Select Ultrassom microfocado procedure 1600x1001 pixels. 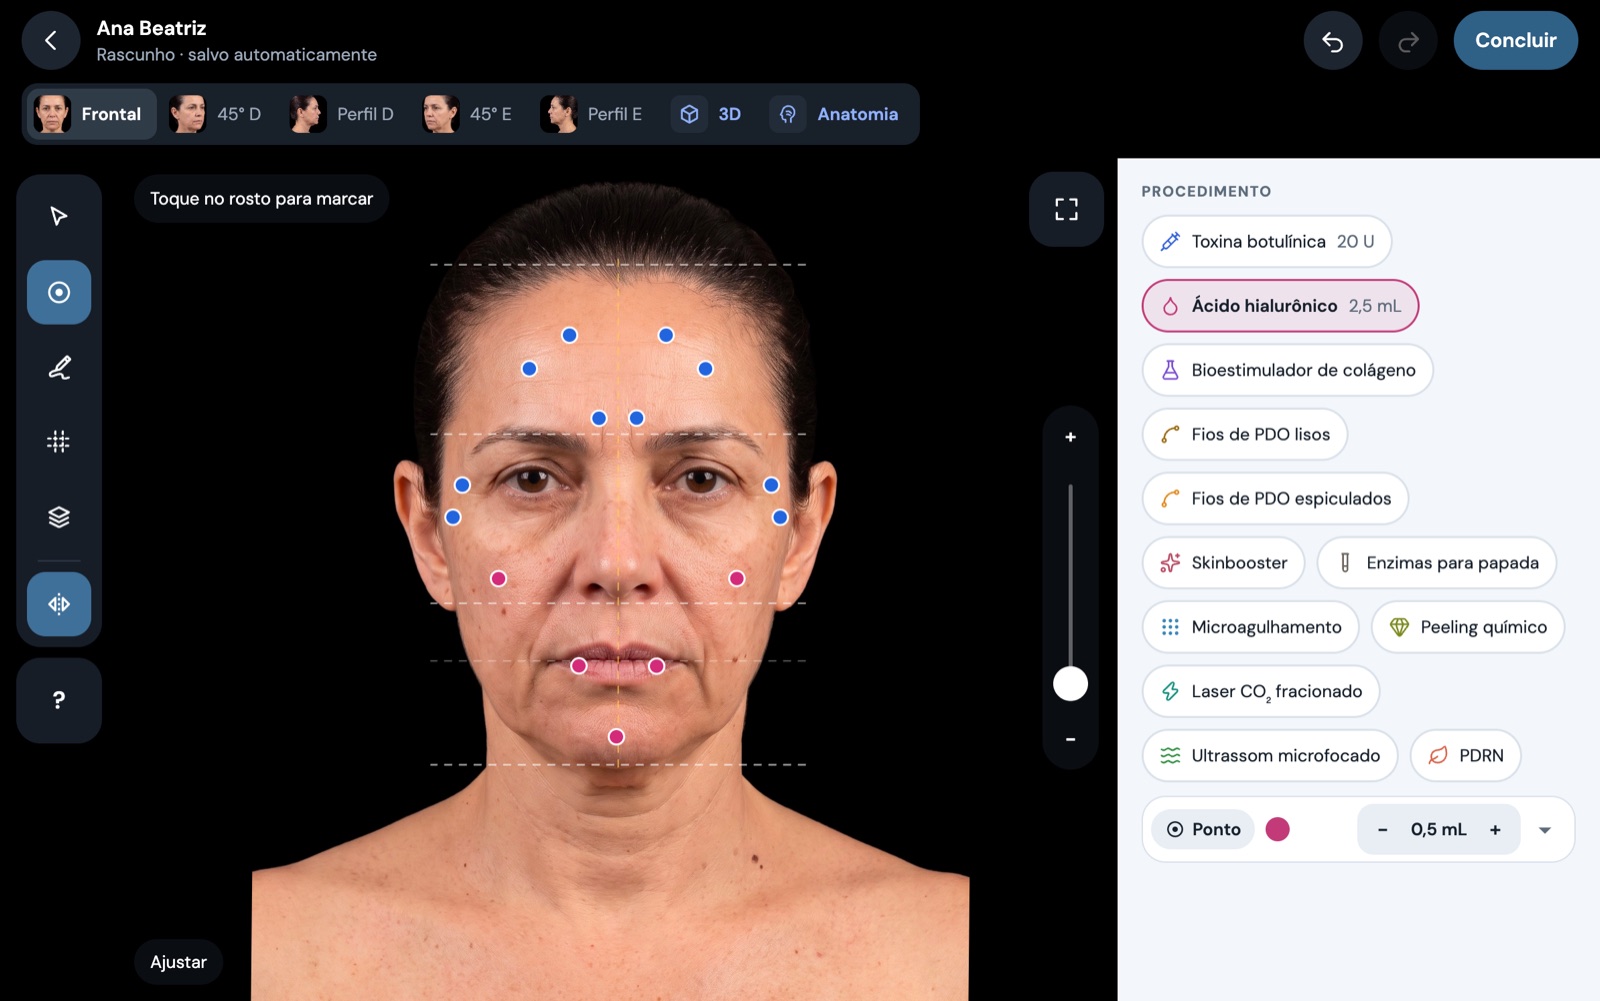1270,755
